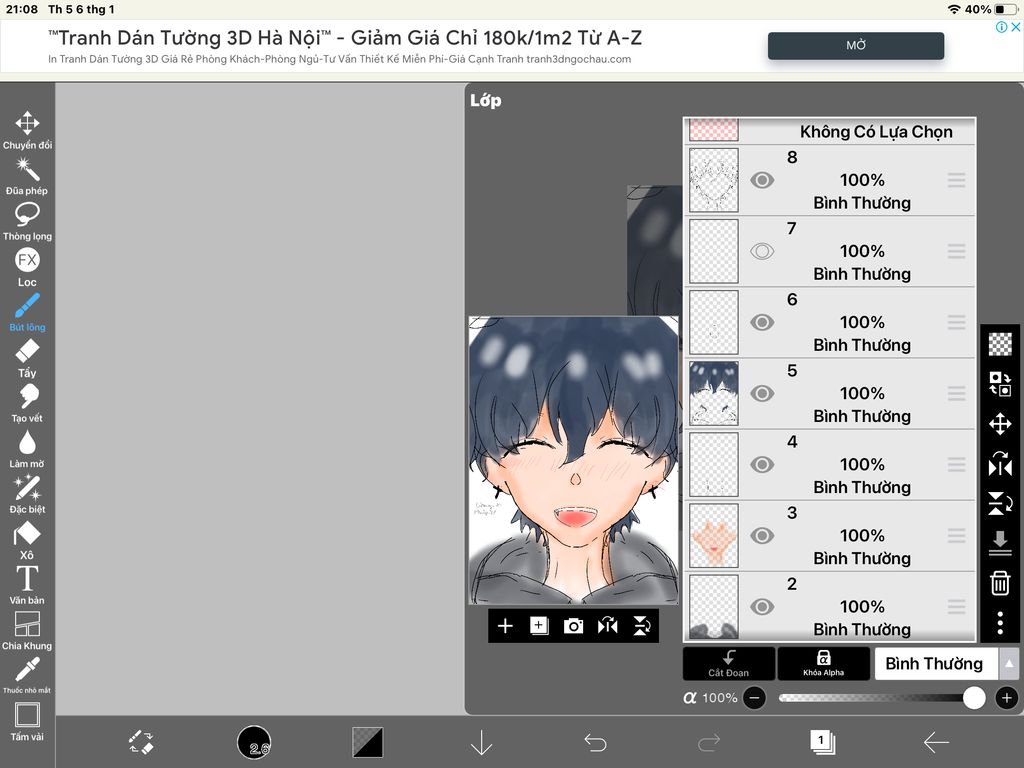Toggle visibility of layer 7
This screenshot has width=1024, height=768.
[762, 251]
